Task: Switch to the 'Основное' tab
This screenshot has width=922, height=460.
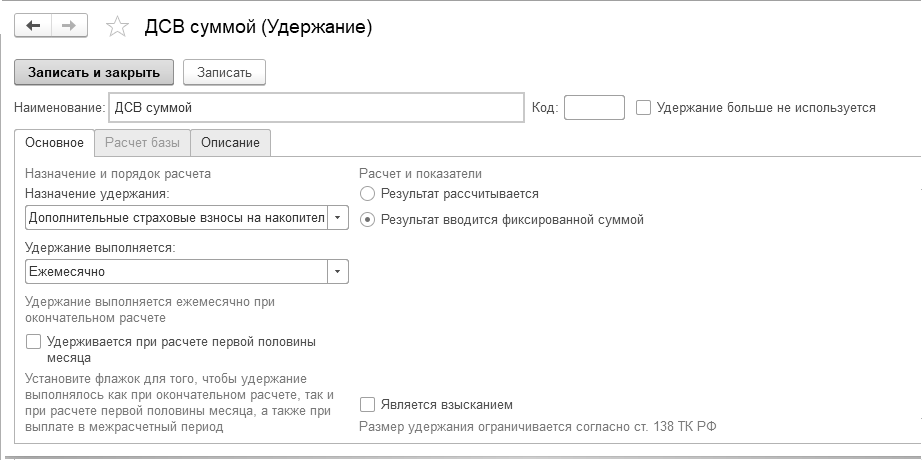Action: [54, 143]
